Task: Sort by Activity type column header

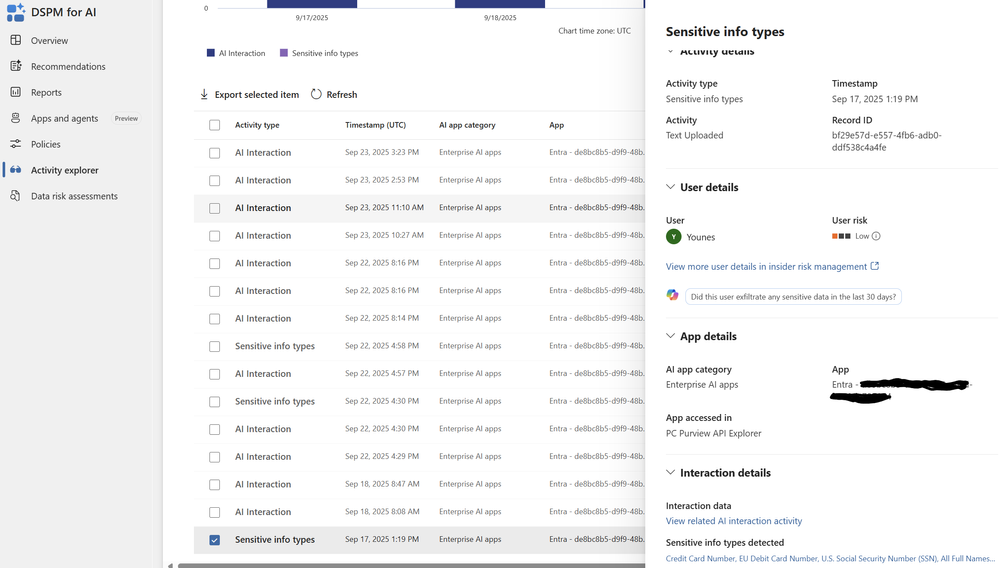Action: [257, 125]
